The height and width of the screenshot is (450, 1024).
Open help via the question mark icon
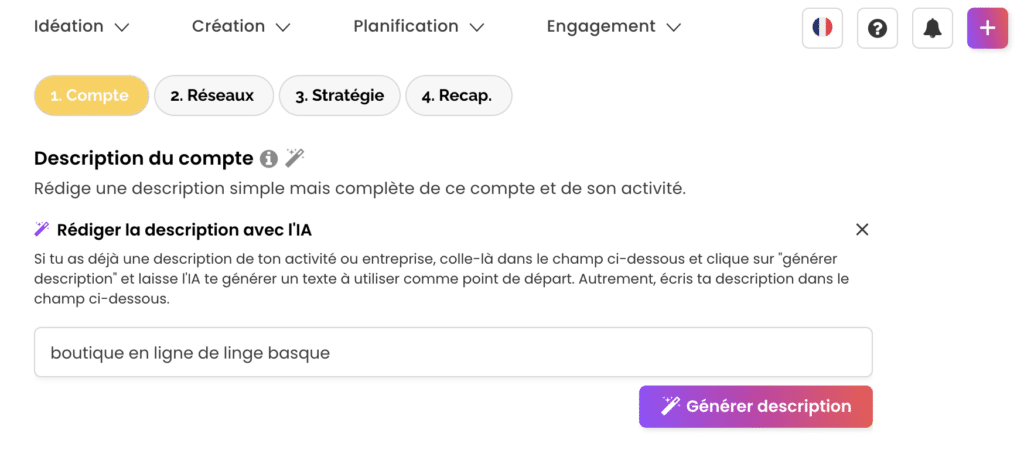click(x=877, y=28)
